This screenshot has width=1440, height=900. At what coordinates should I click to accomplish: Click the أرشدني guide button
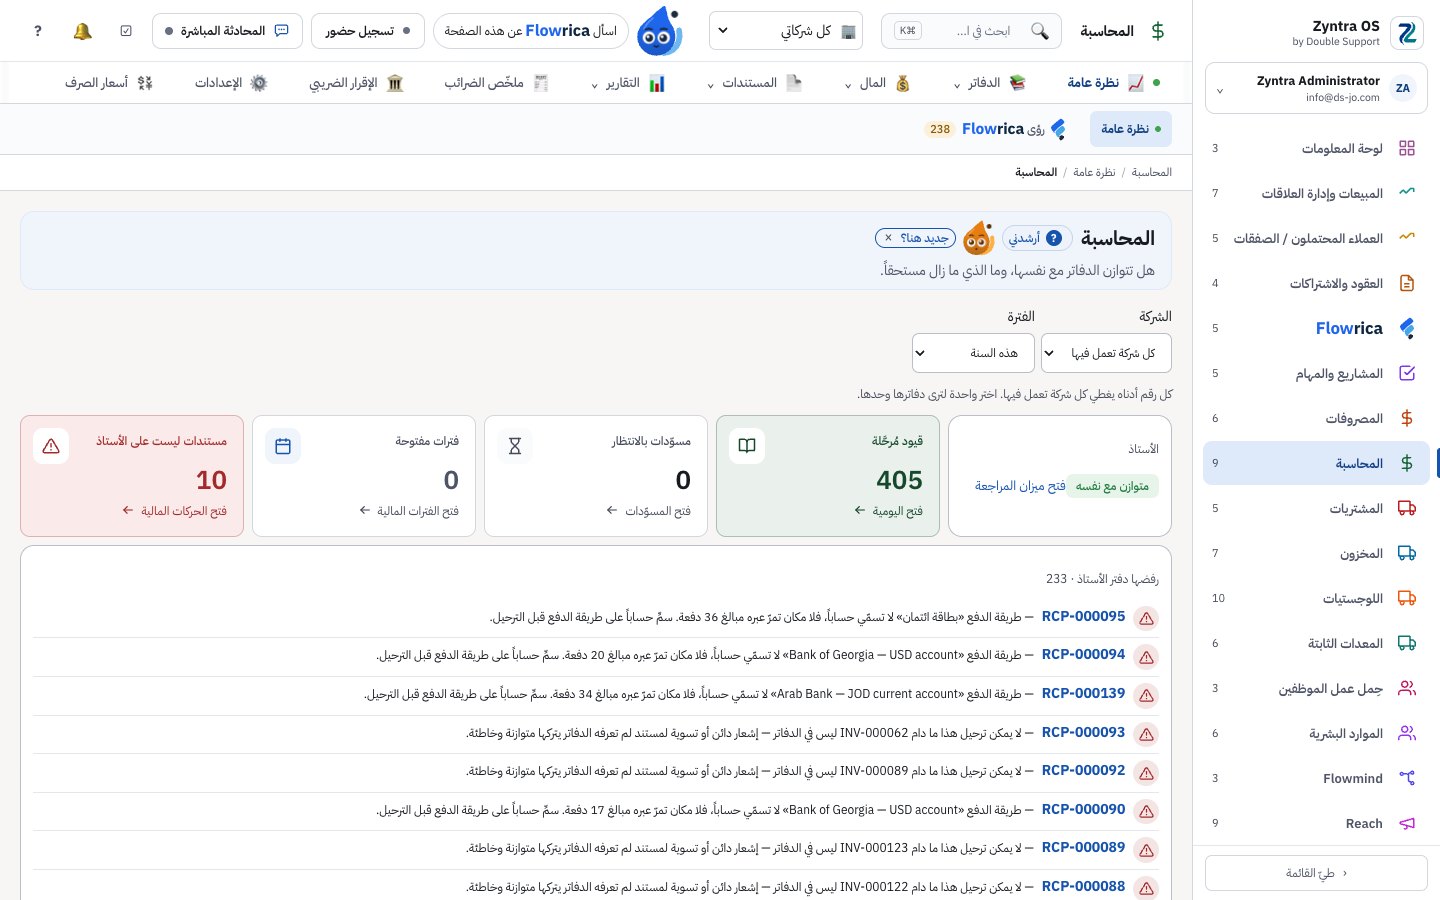[x=1036, y=238]
